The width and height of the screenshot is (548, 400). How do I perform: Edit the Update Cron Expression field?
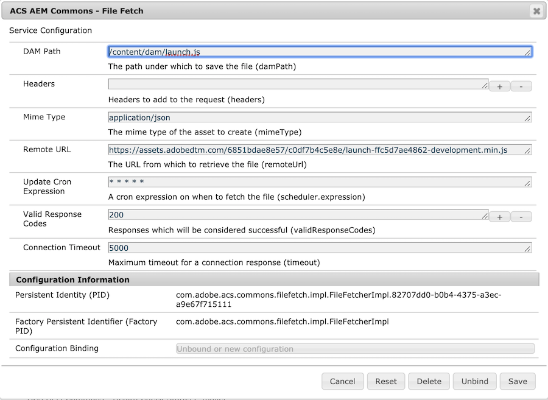[x=320, y=182]
